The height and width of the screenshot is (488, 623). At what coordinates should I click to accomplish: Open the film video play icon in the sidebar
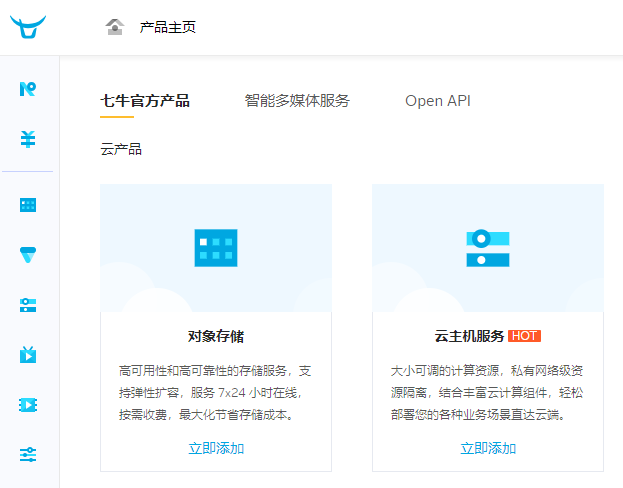tap(28, 405)
